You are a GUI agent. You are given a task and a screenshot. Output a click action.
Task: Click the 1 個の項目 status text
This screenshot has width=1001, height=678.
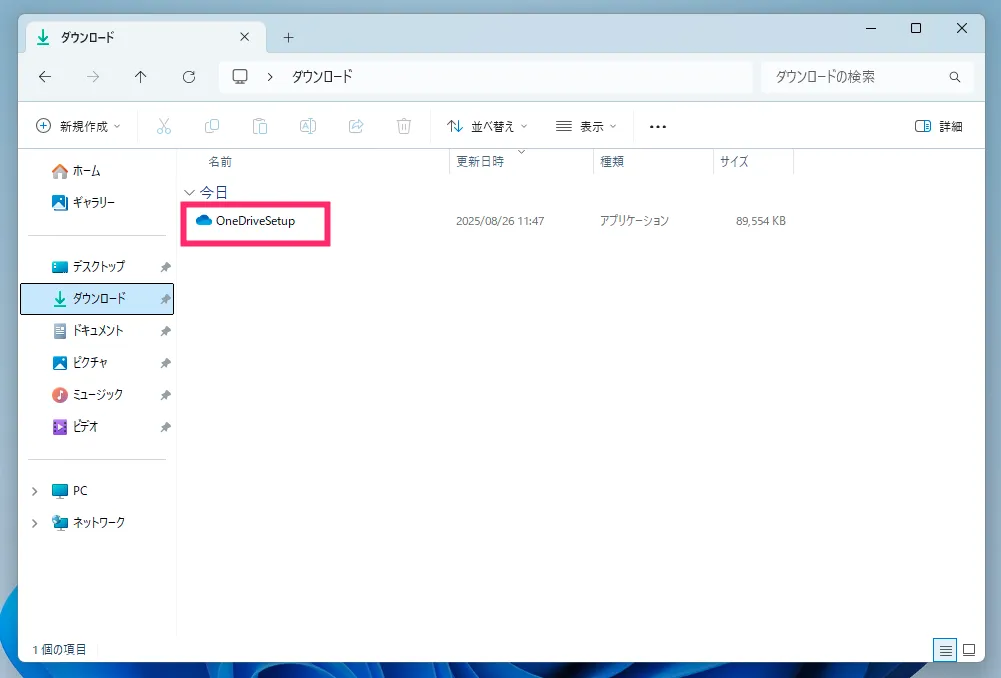coord(59,650)
